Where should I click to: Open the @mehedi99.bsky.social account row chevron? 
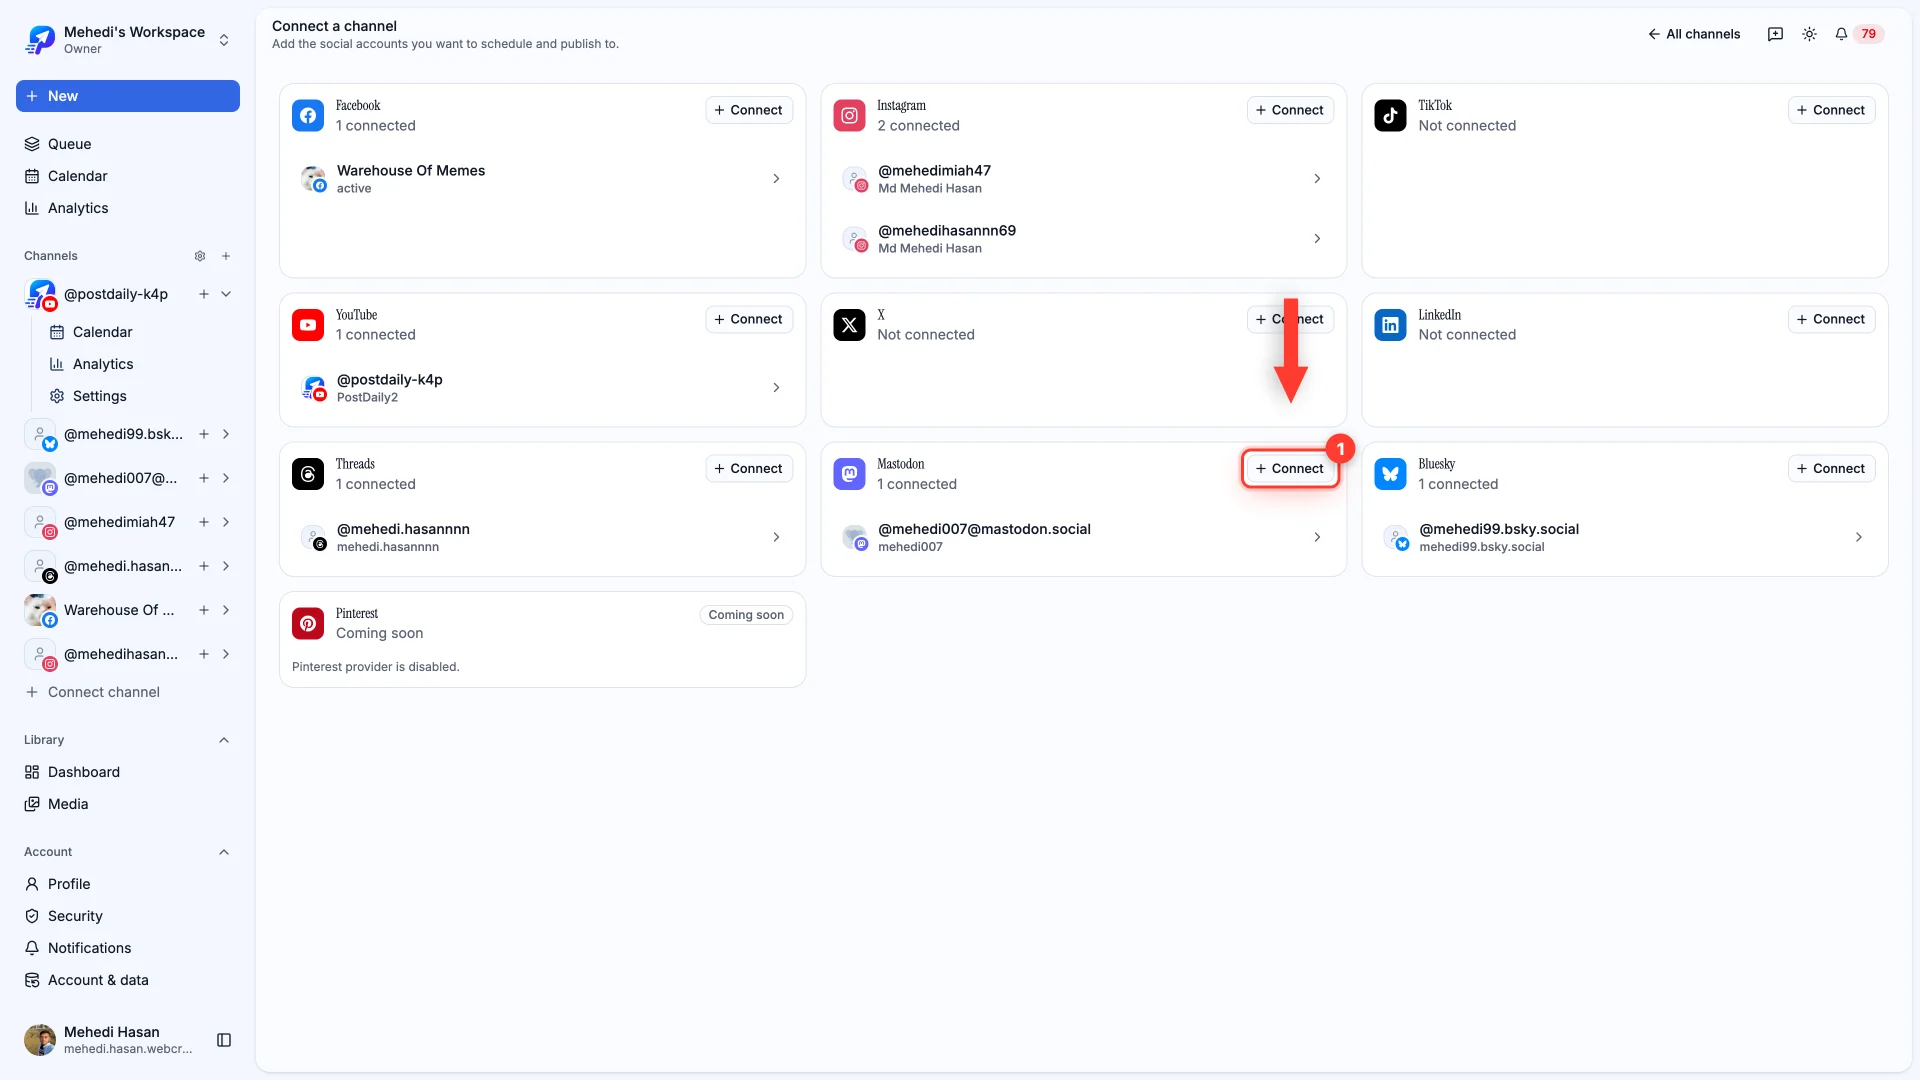tap(1859, 537)
